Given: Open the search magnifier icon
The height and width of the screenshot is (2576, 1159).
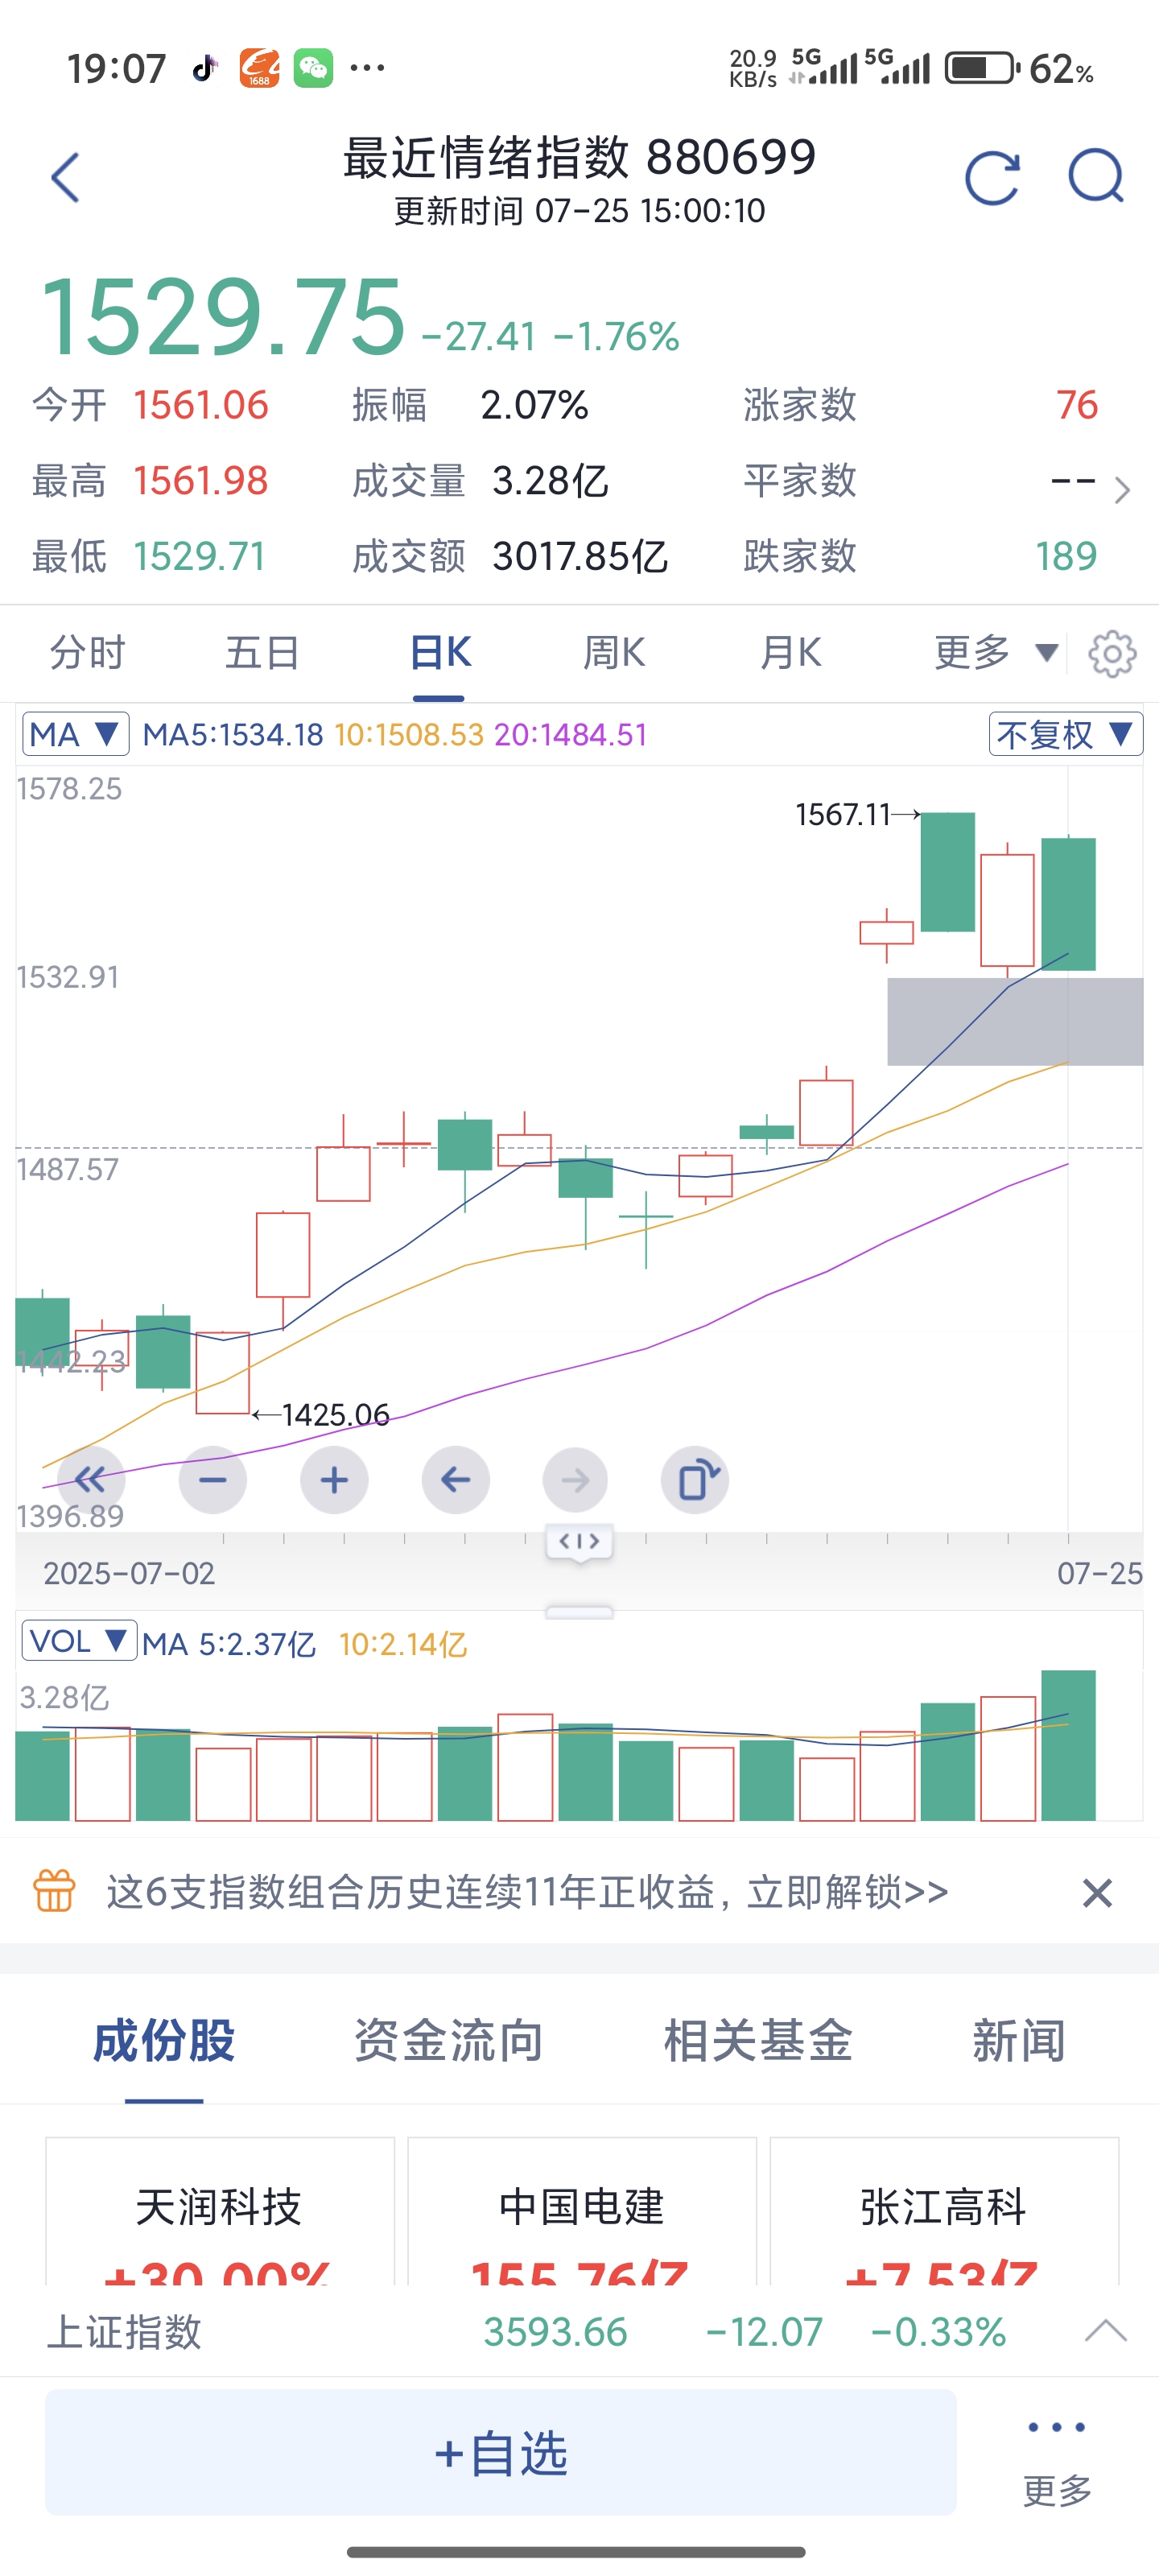Looking at the screenshot, I should click(x=1096, y=177).
